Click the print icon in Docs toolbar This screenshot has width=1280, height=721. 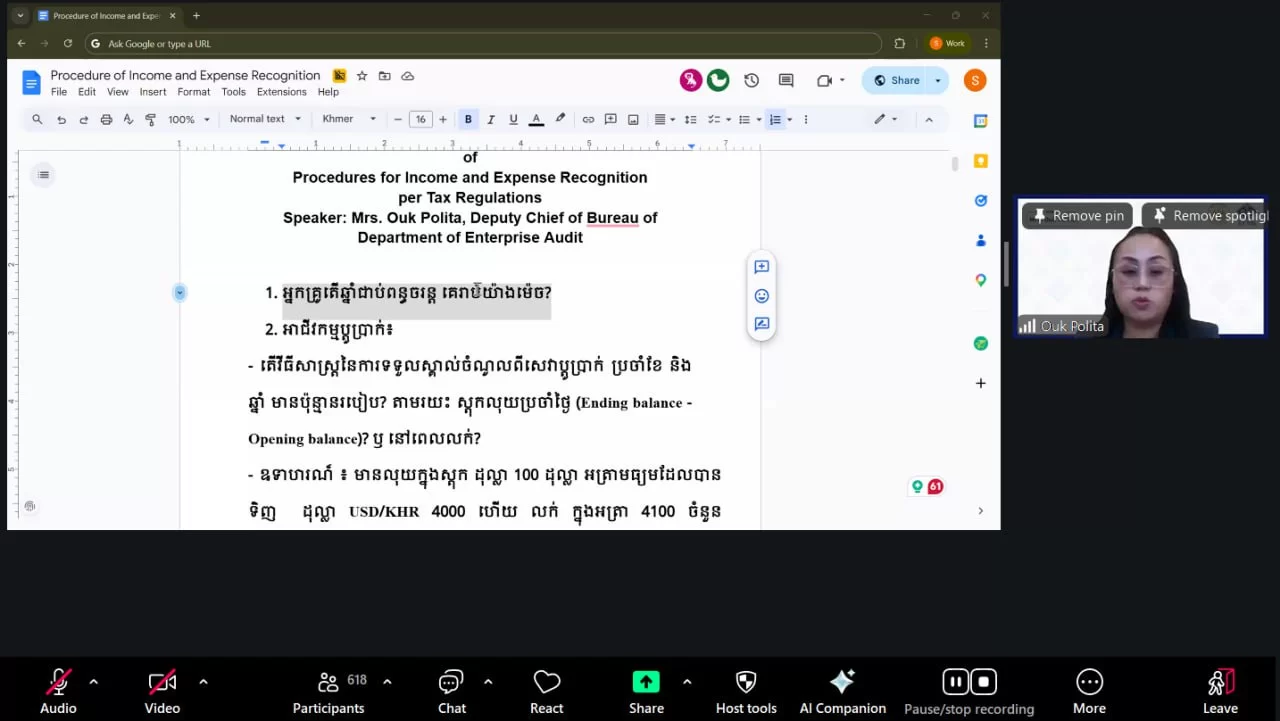pos(106,119)
